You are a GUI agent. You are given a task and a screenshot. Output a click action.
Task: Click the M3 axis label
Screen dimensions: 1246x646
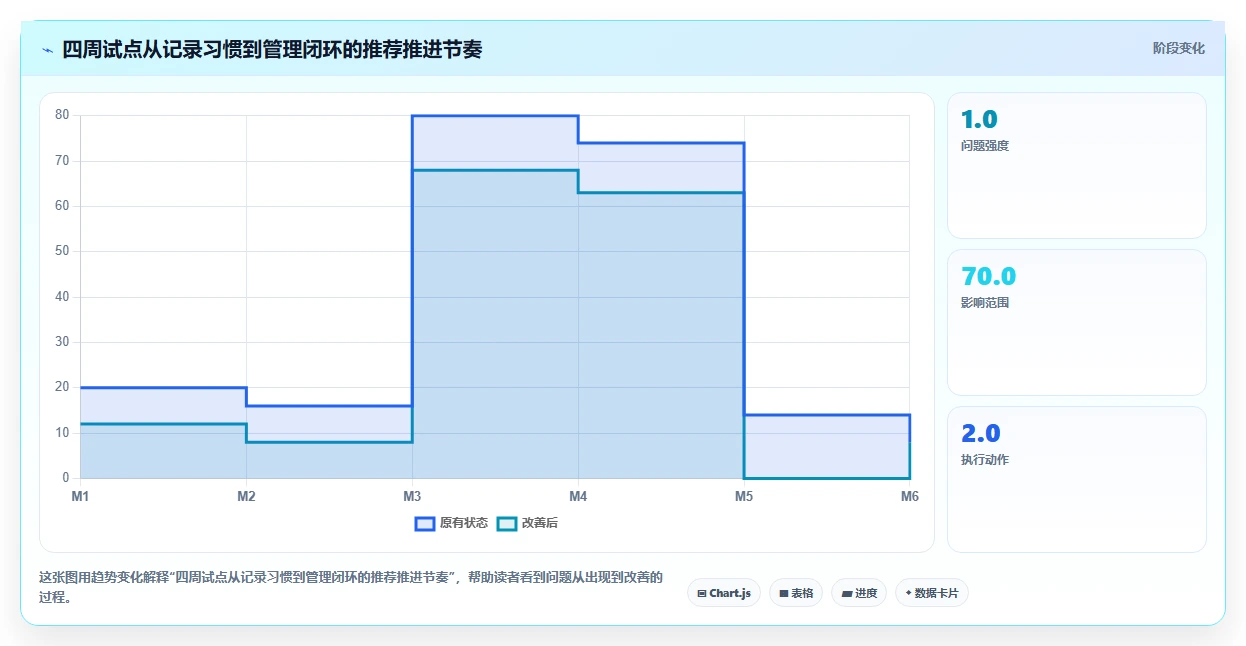coord(412,496)
